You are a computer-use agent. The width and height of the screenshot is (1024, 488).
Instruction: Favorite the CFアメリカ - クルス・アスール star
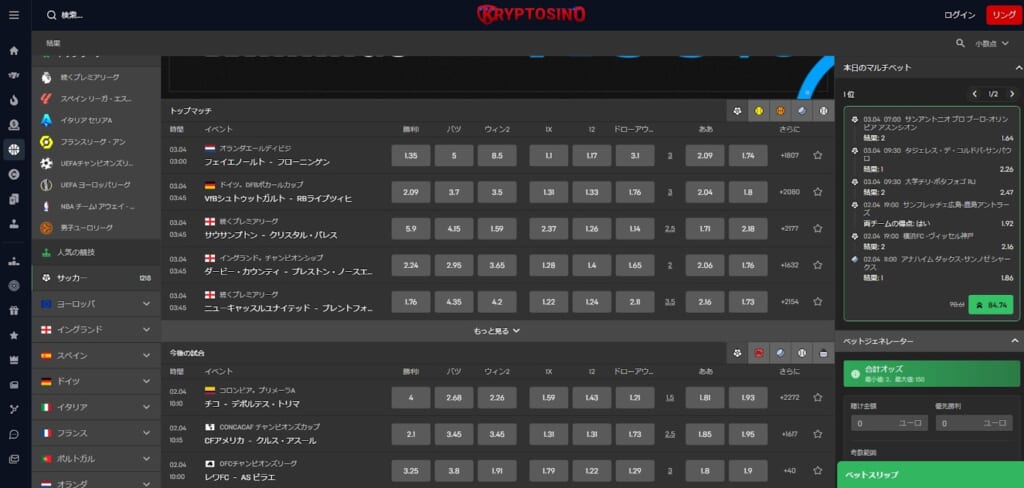(x=817, y=434)
